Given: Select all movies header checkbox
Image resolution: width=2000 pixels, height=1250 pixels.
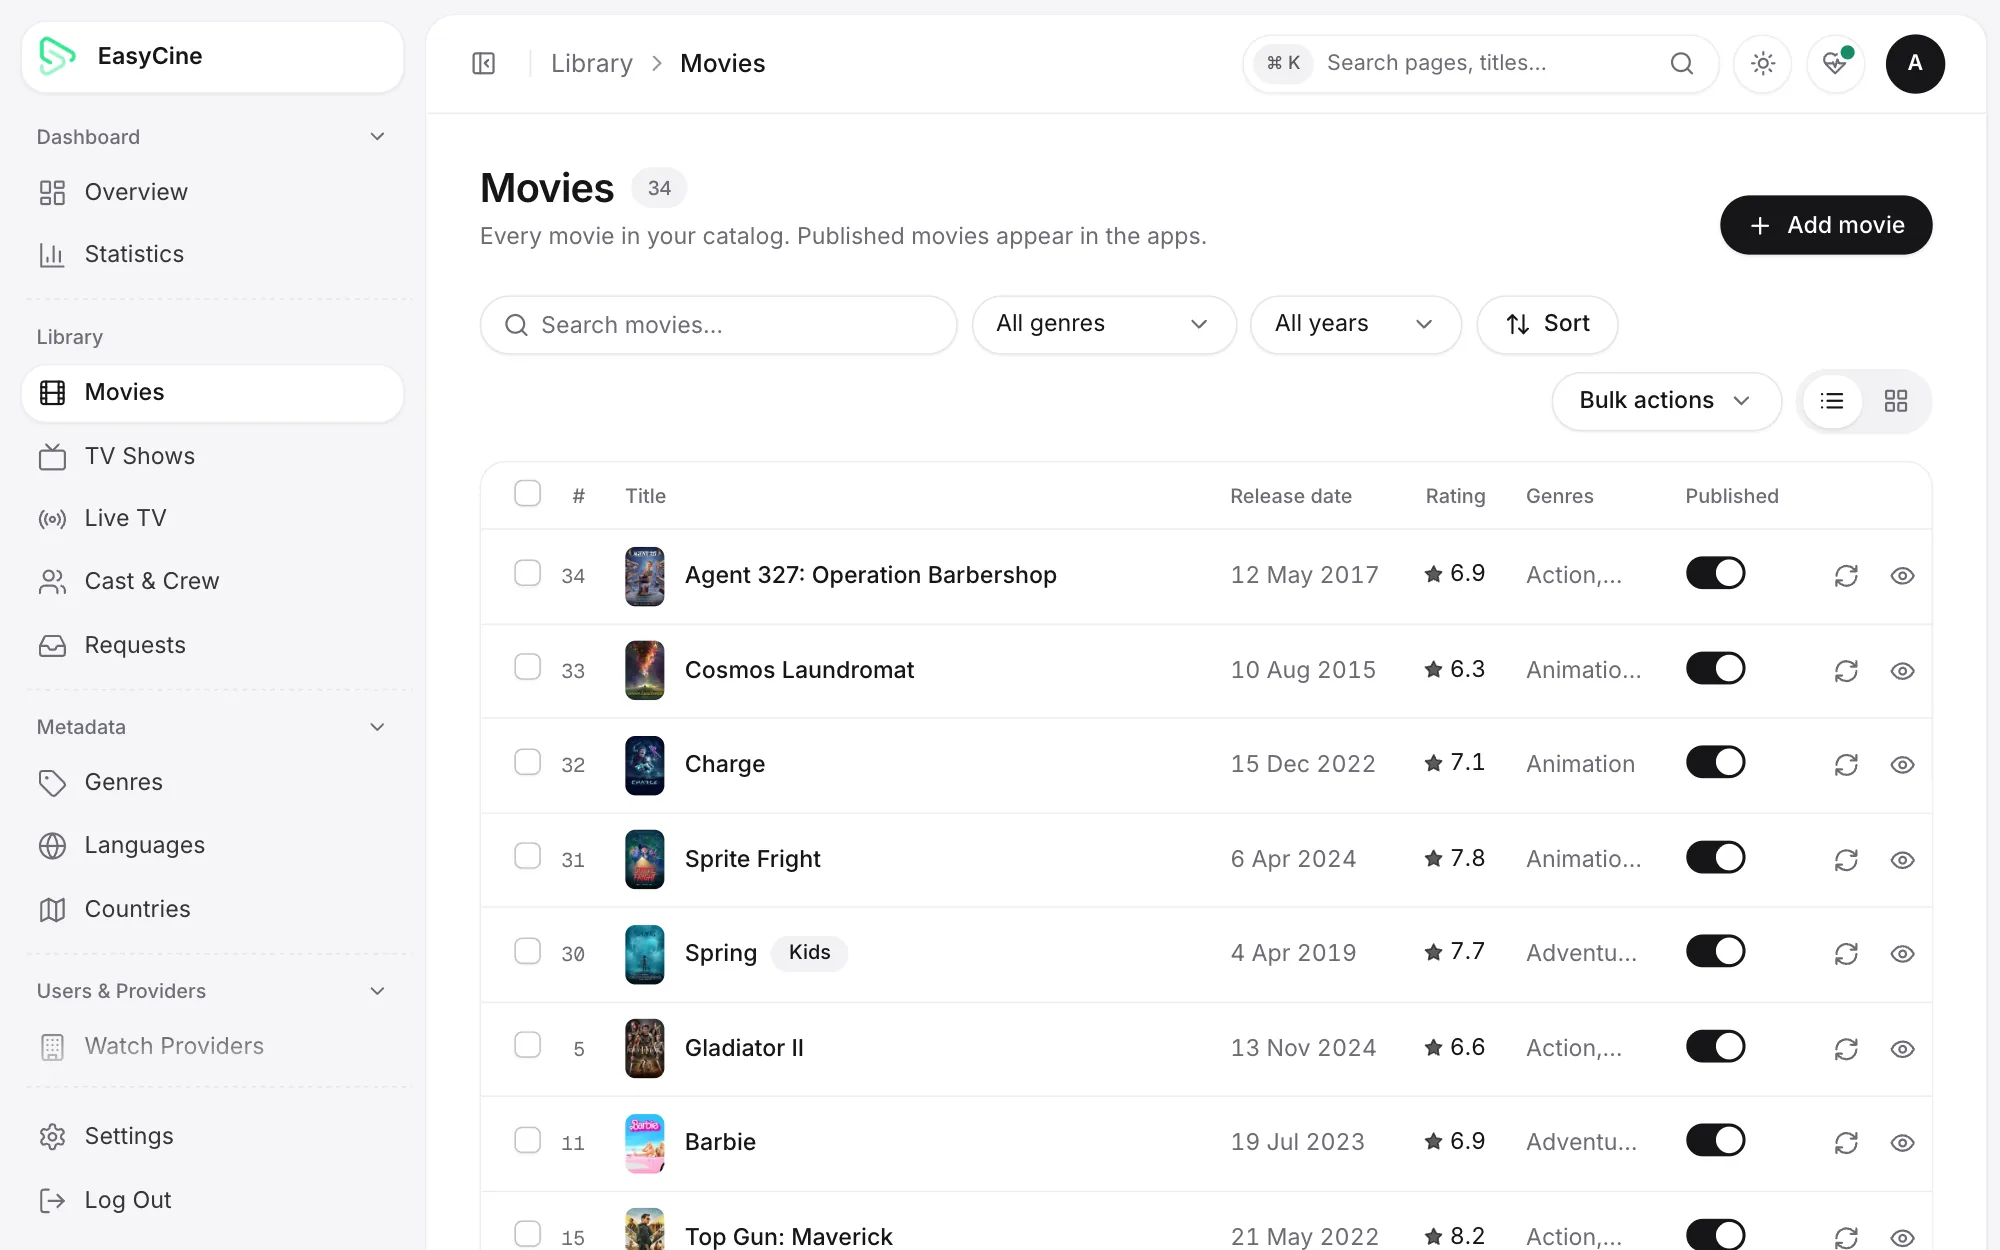Looking at the screenshot, I should 527,494.
